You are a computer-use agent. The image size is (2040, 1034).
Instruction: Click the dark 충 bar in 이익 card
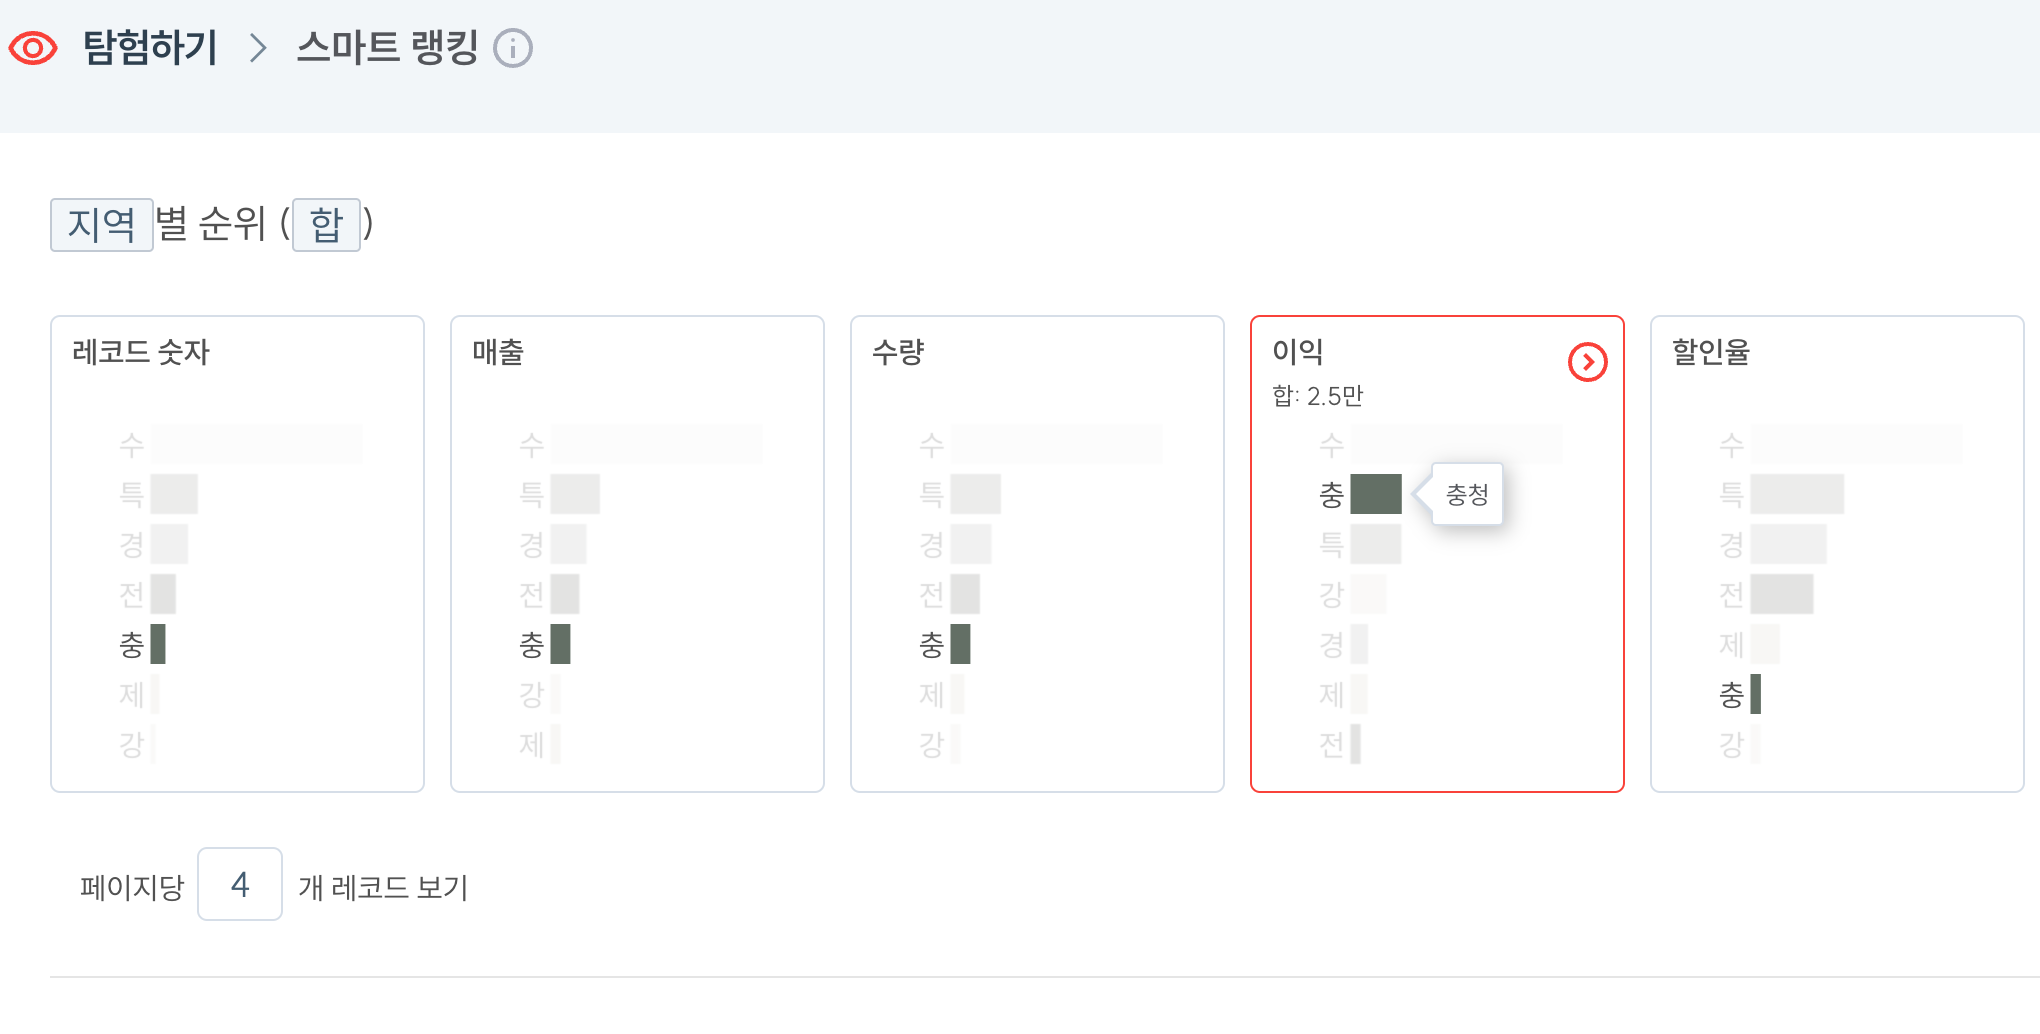click(x=1376, y=494)
